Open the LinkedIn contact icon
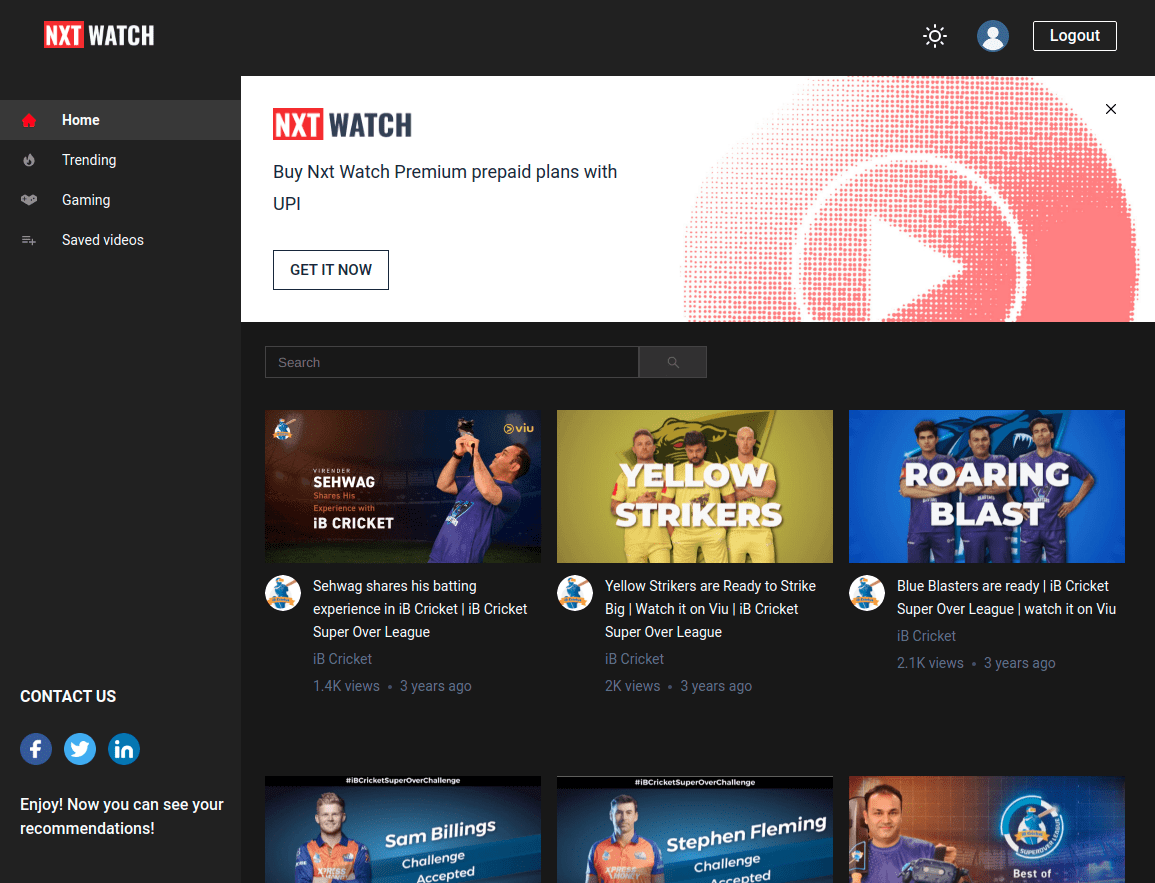The image size is (1155, 883). (124, 749)
